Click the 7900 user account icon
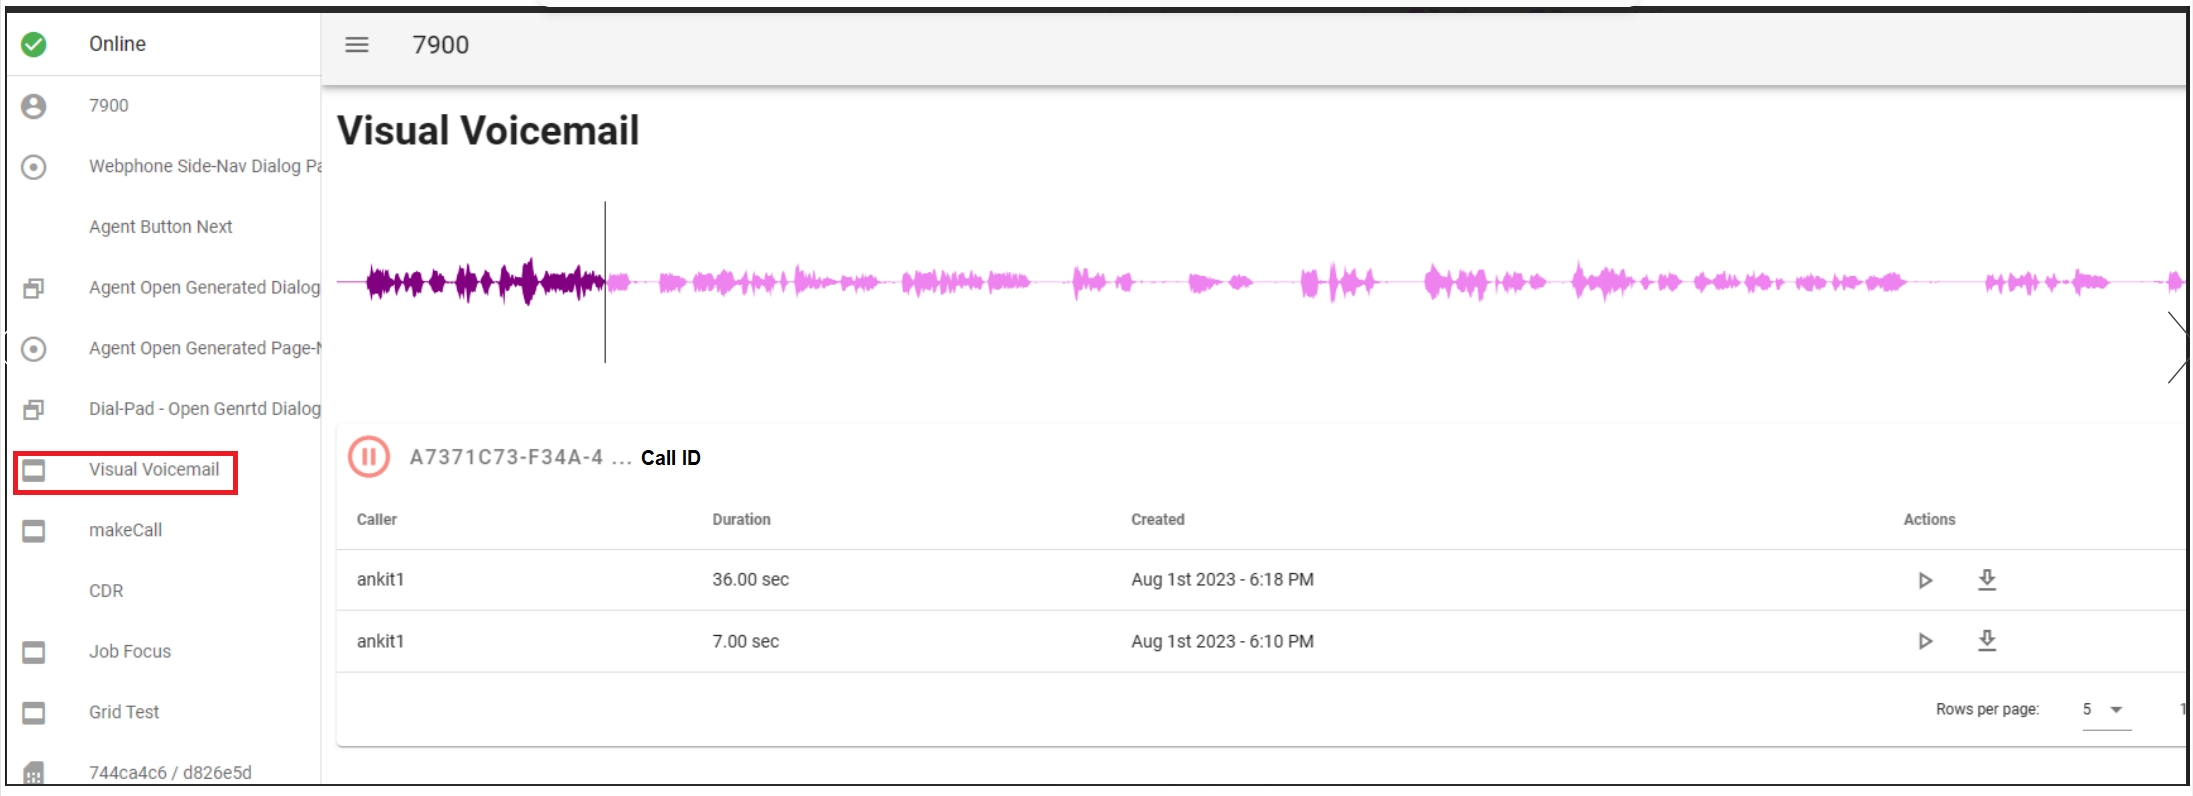This screenshot has height=796, width=2193. coord(34,106)
